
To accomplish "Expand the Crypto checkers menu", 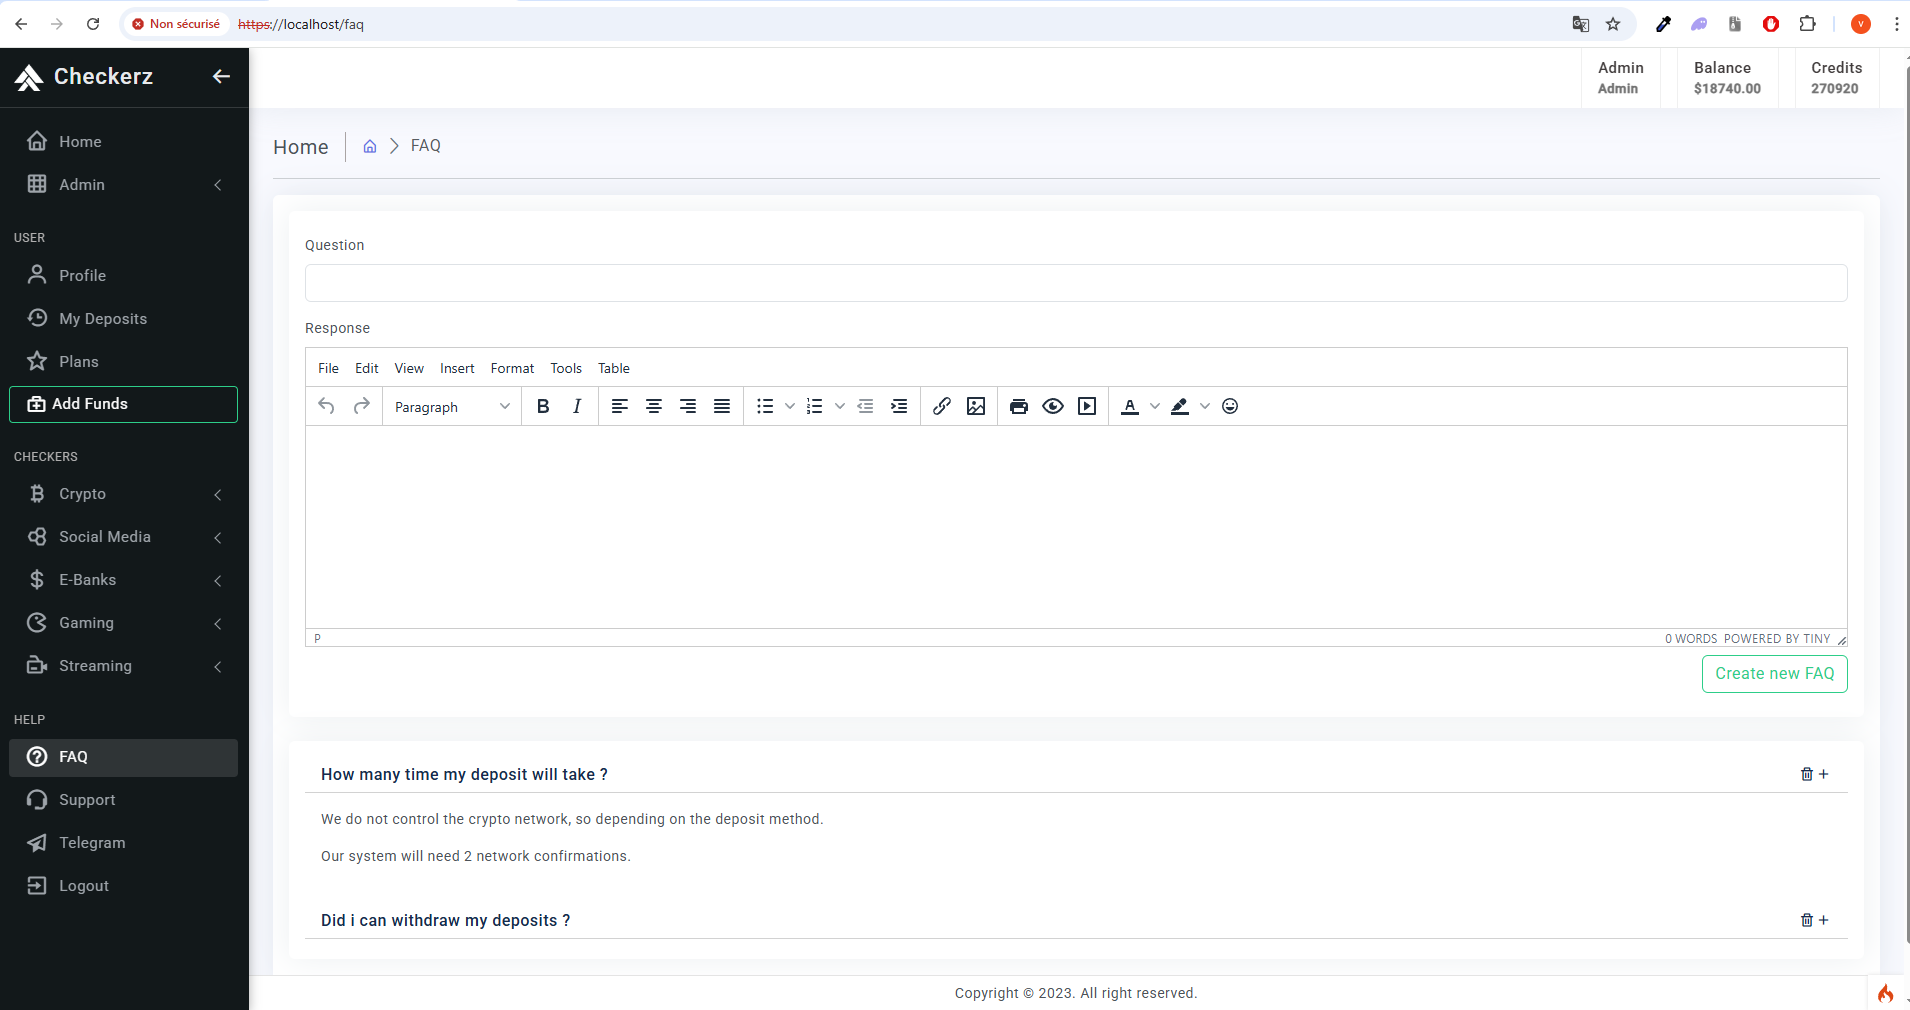I will coord(124,494).
